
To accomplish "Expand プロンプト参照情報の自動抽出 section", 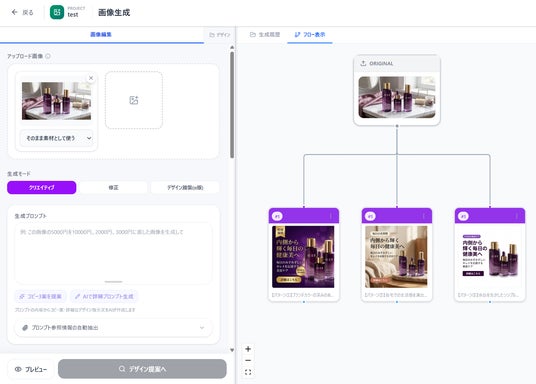I will tap(113, 328).
